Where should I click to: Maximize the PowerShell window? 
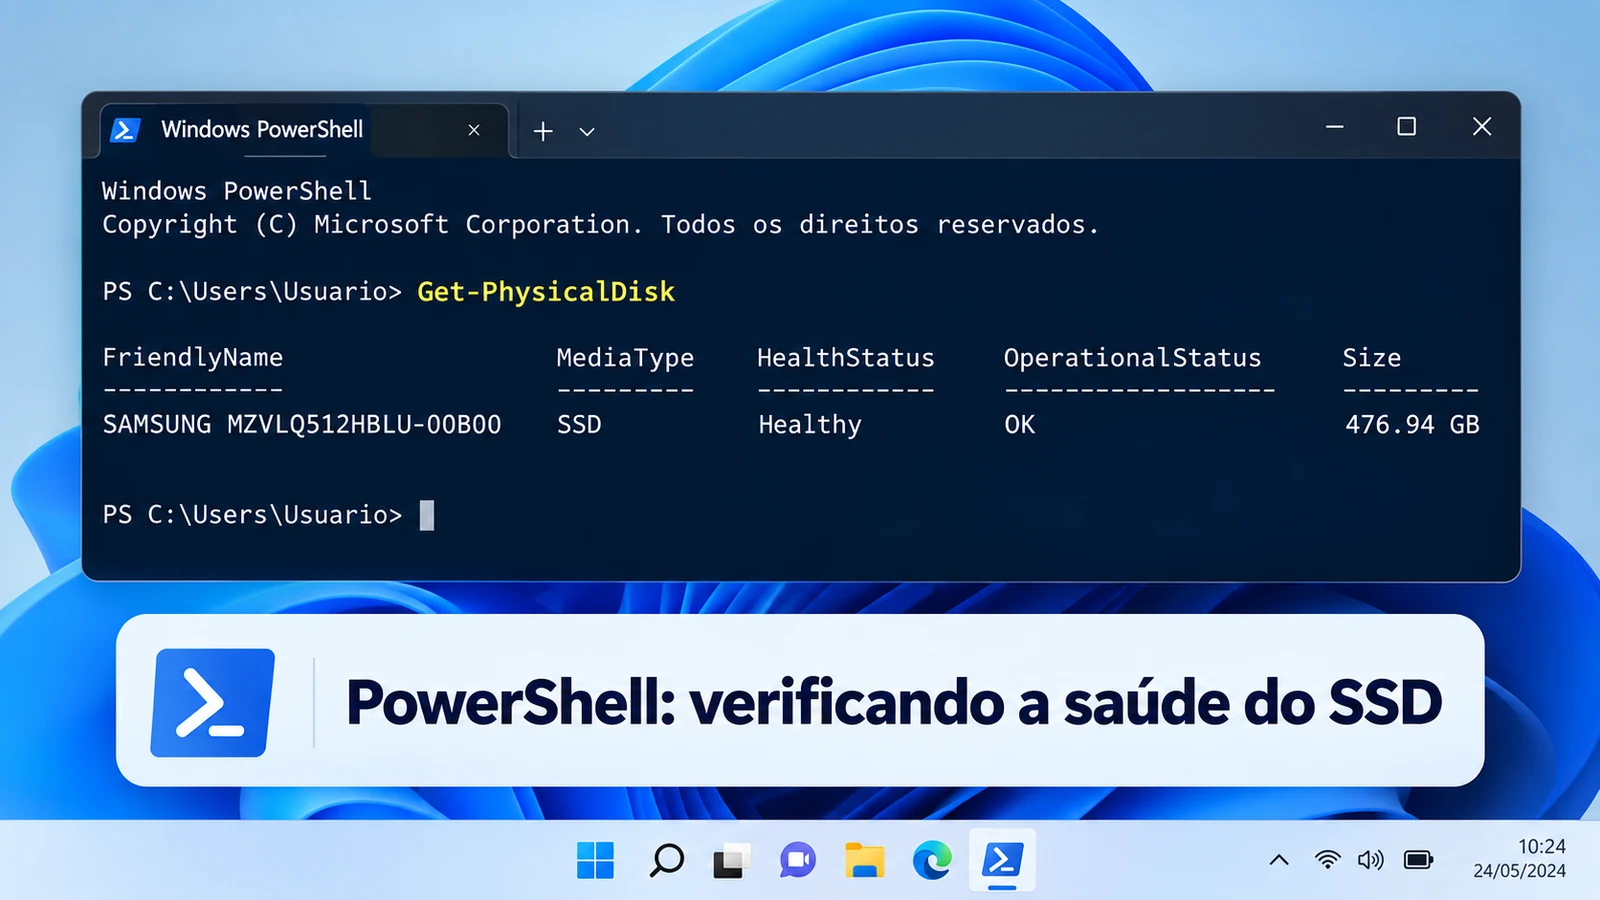click(1406, 126)
